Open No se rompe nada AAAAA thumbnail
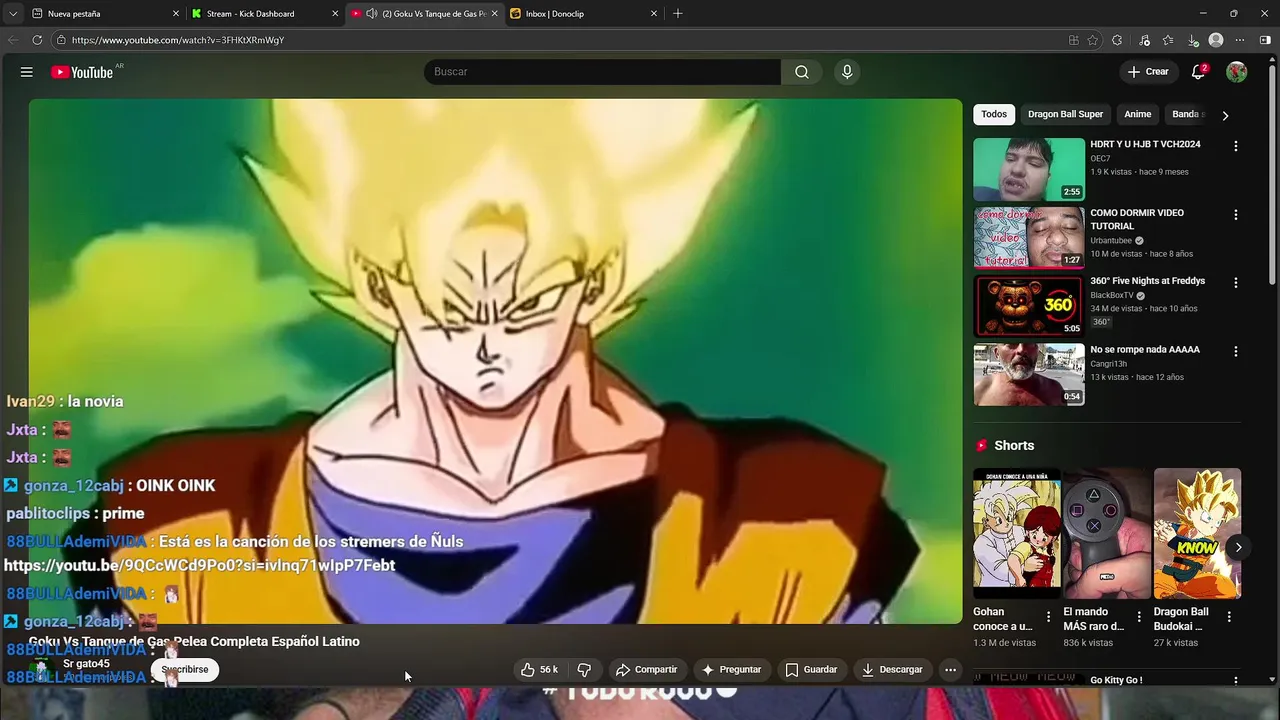The image size is (1280, 720). click(1029, 375)
